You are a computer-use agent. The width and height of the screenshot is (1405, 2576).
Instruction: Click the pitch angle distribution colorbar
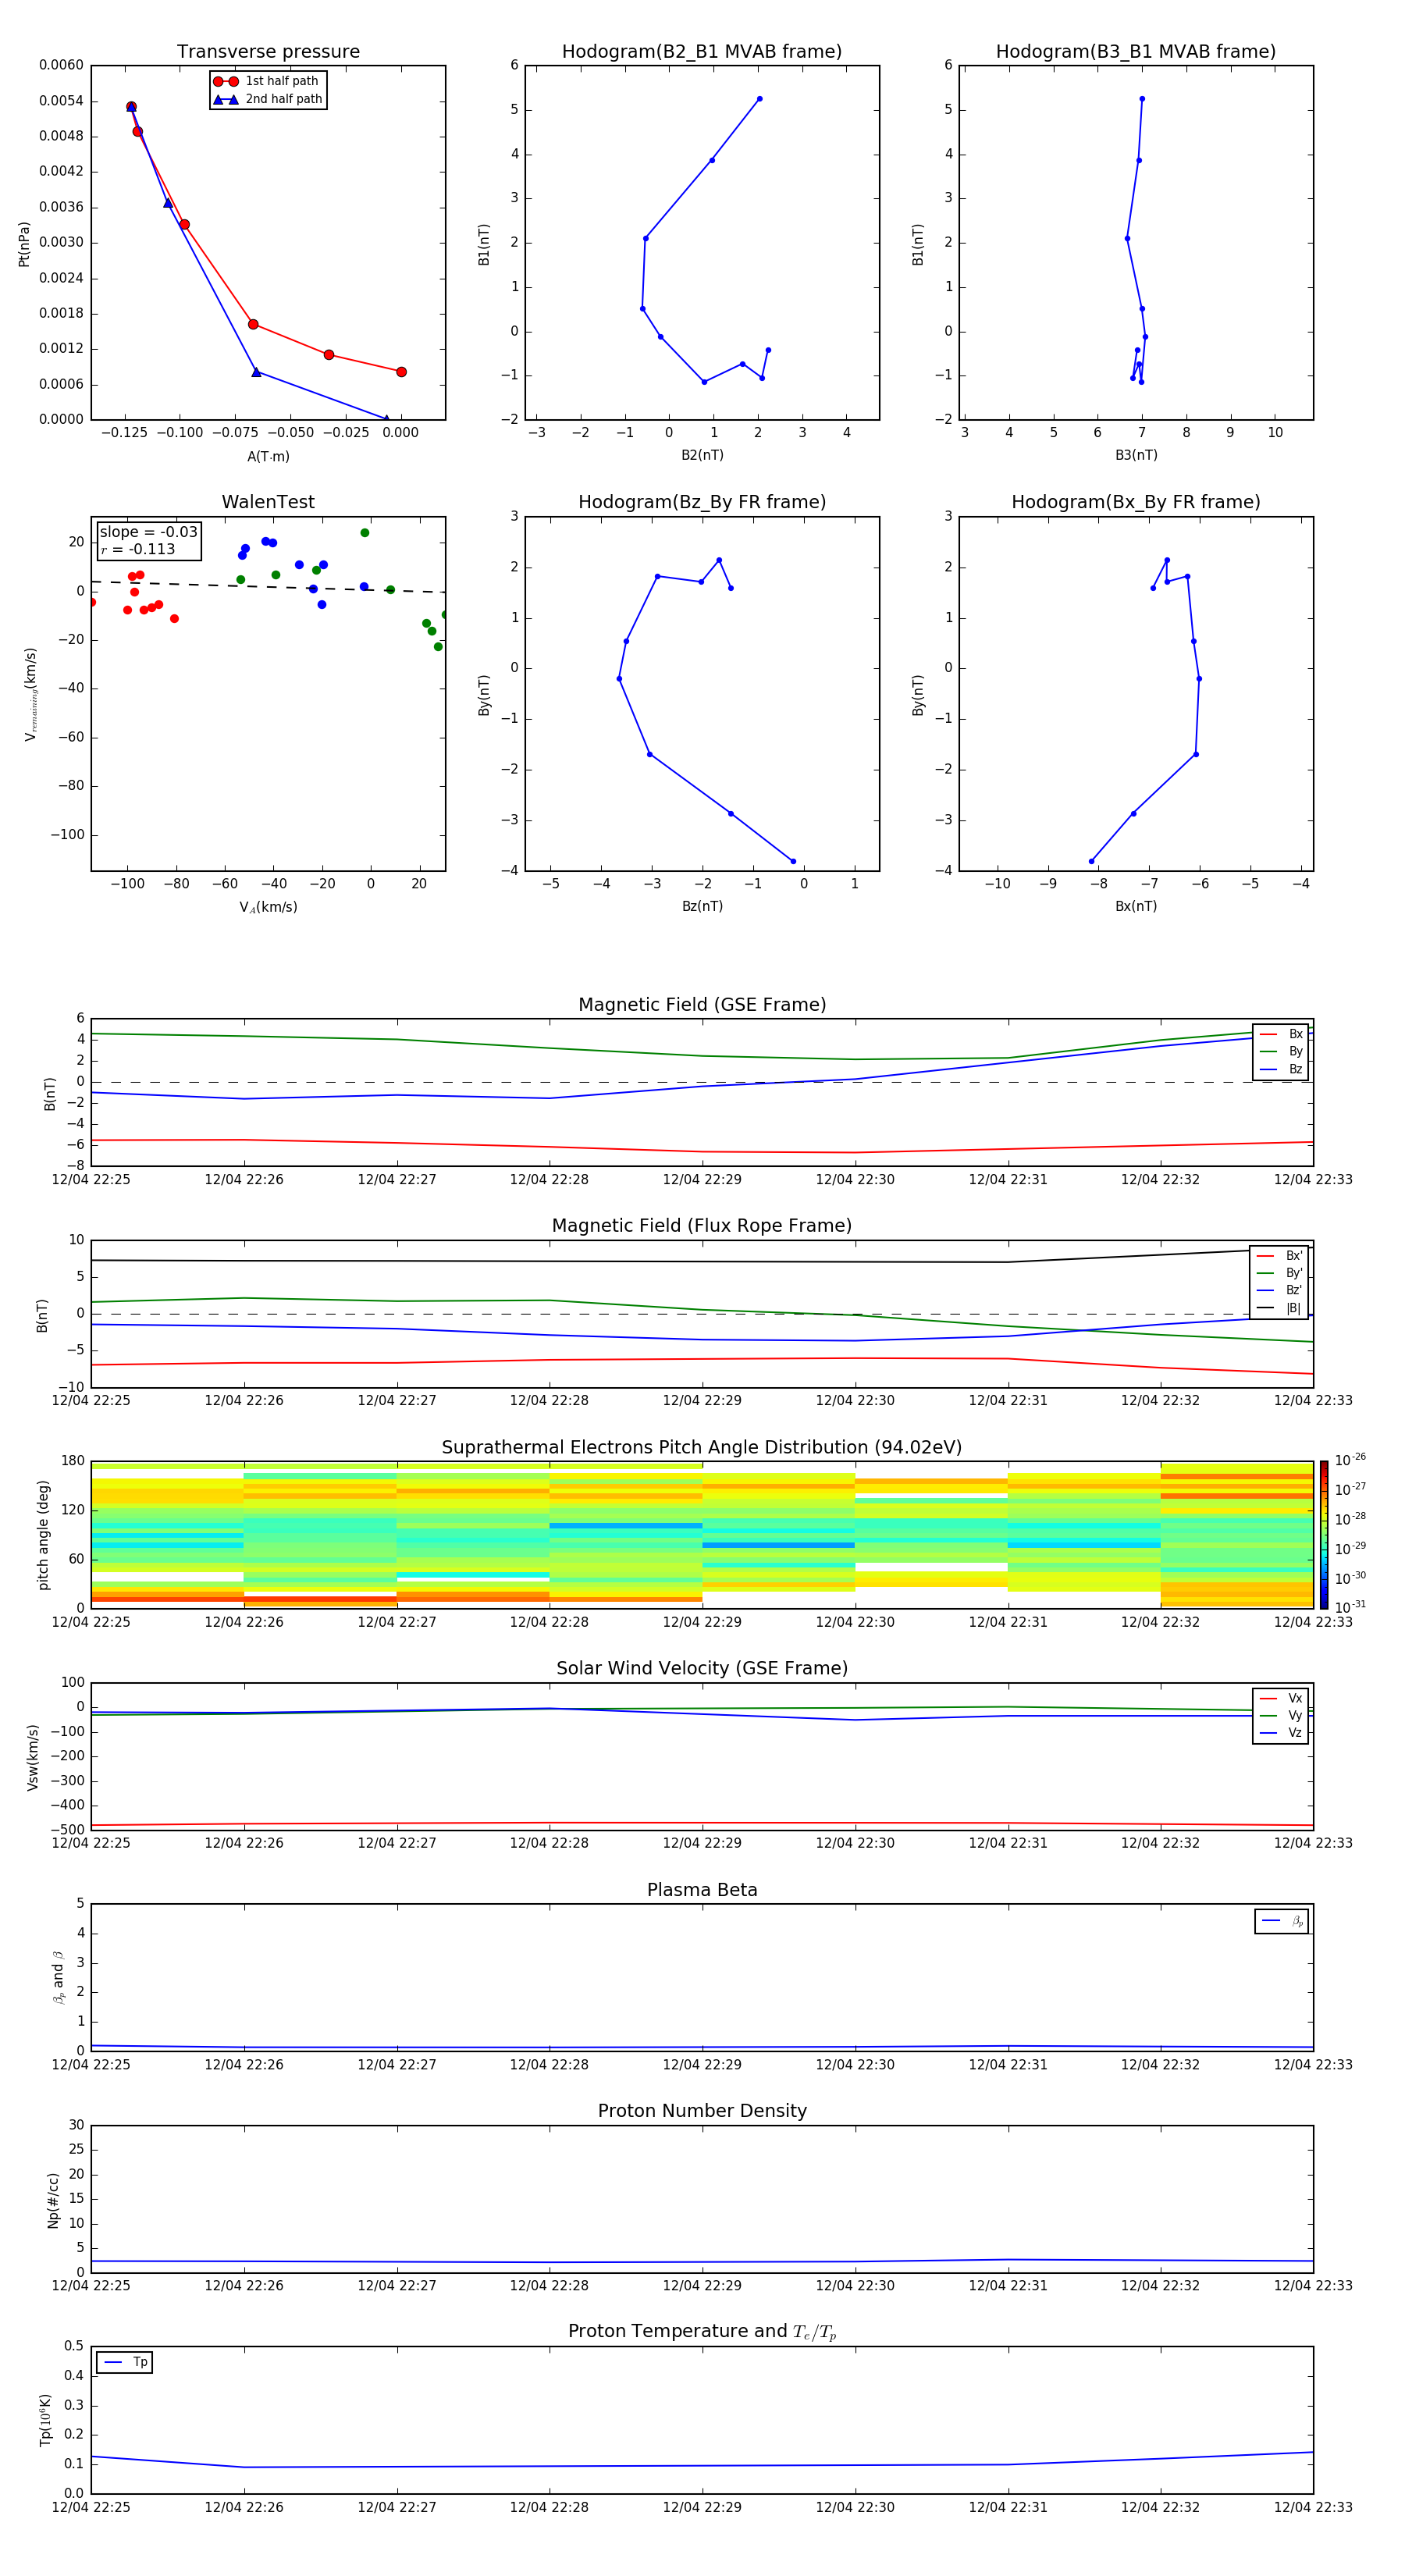1324,1535
